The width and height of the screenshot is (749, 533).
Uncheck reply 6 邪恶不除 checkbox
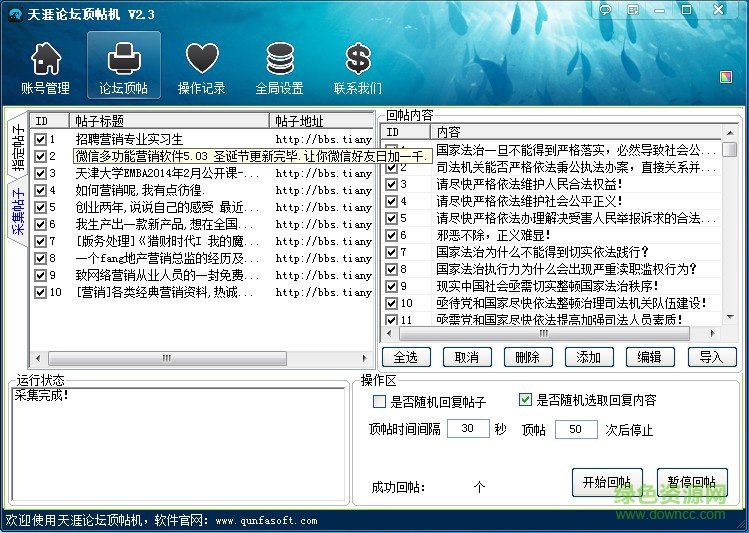(x=391, y=235)
